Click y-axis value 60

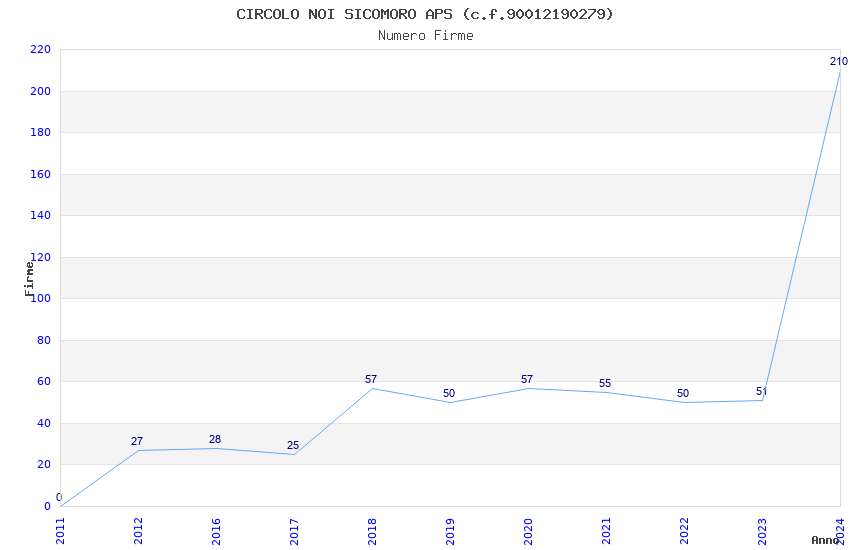pos(44,381)
